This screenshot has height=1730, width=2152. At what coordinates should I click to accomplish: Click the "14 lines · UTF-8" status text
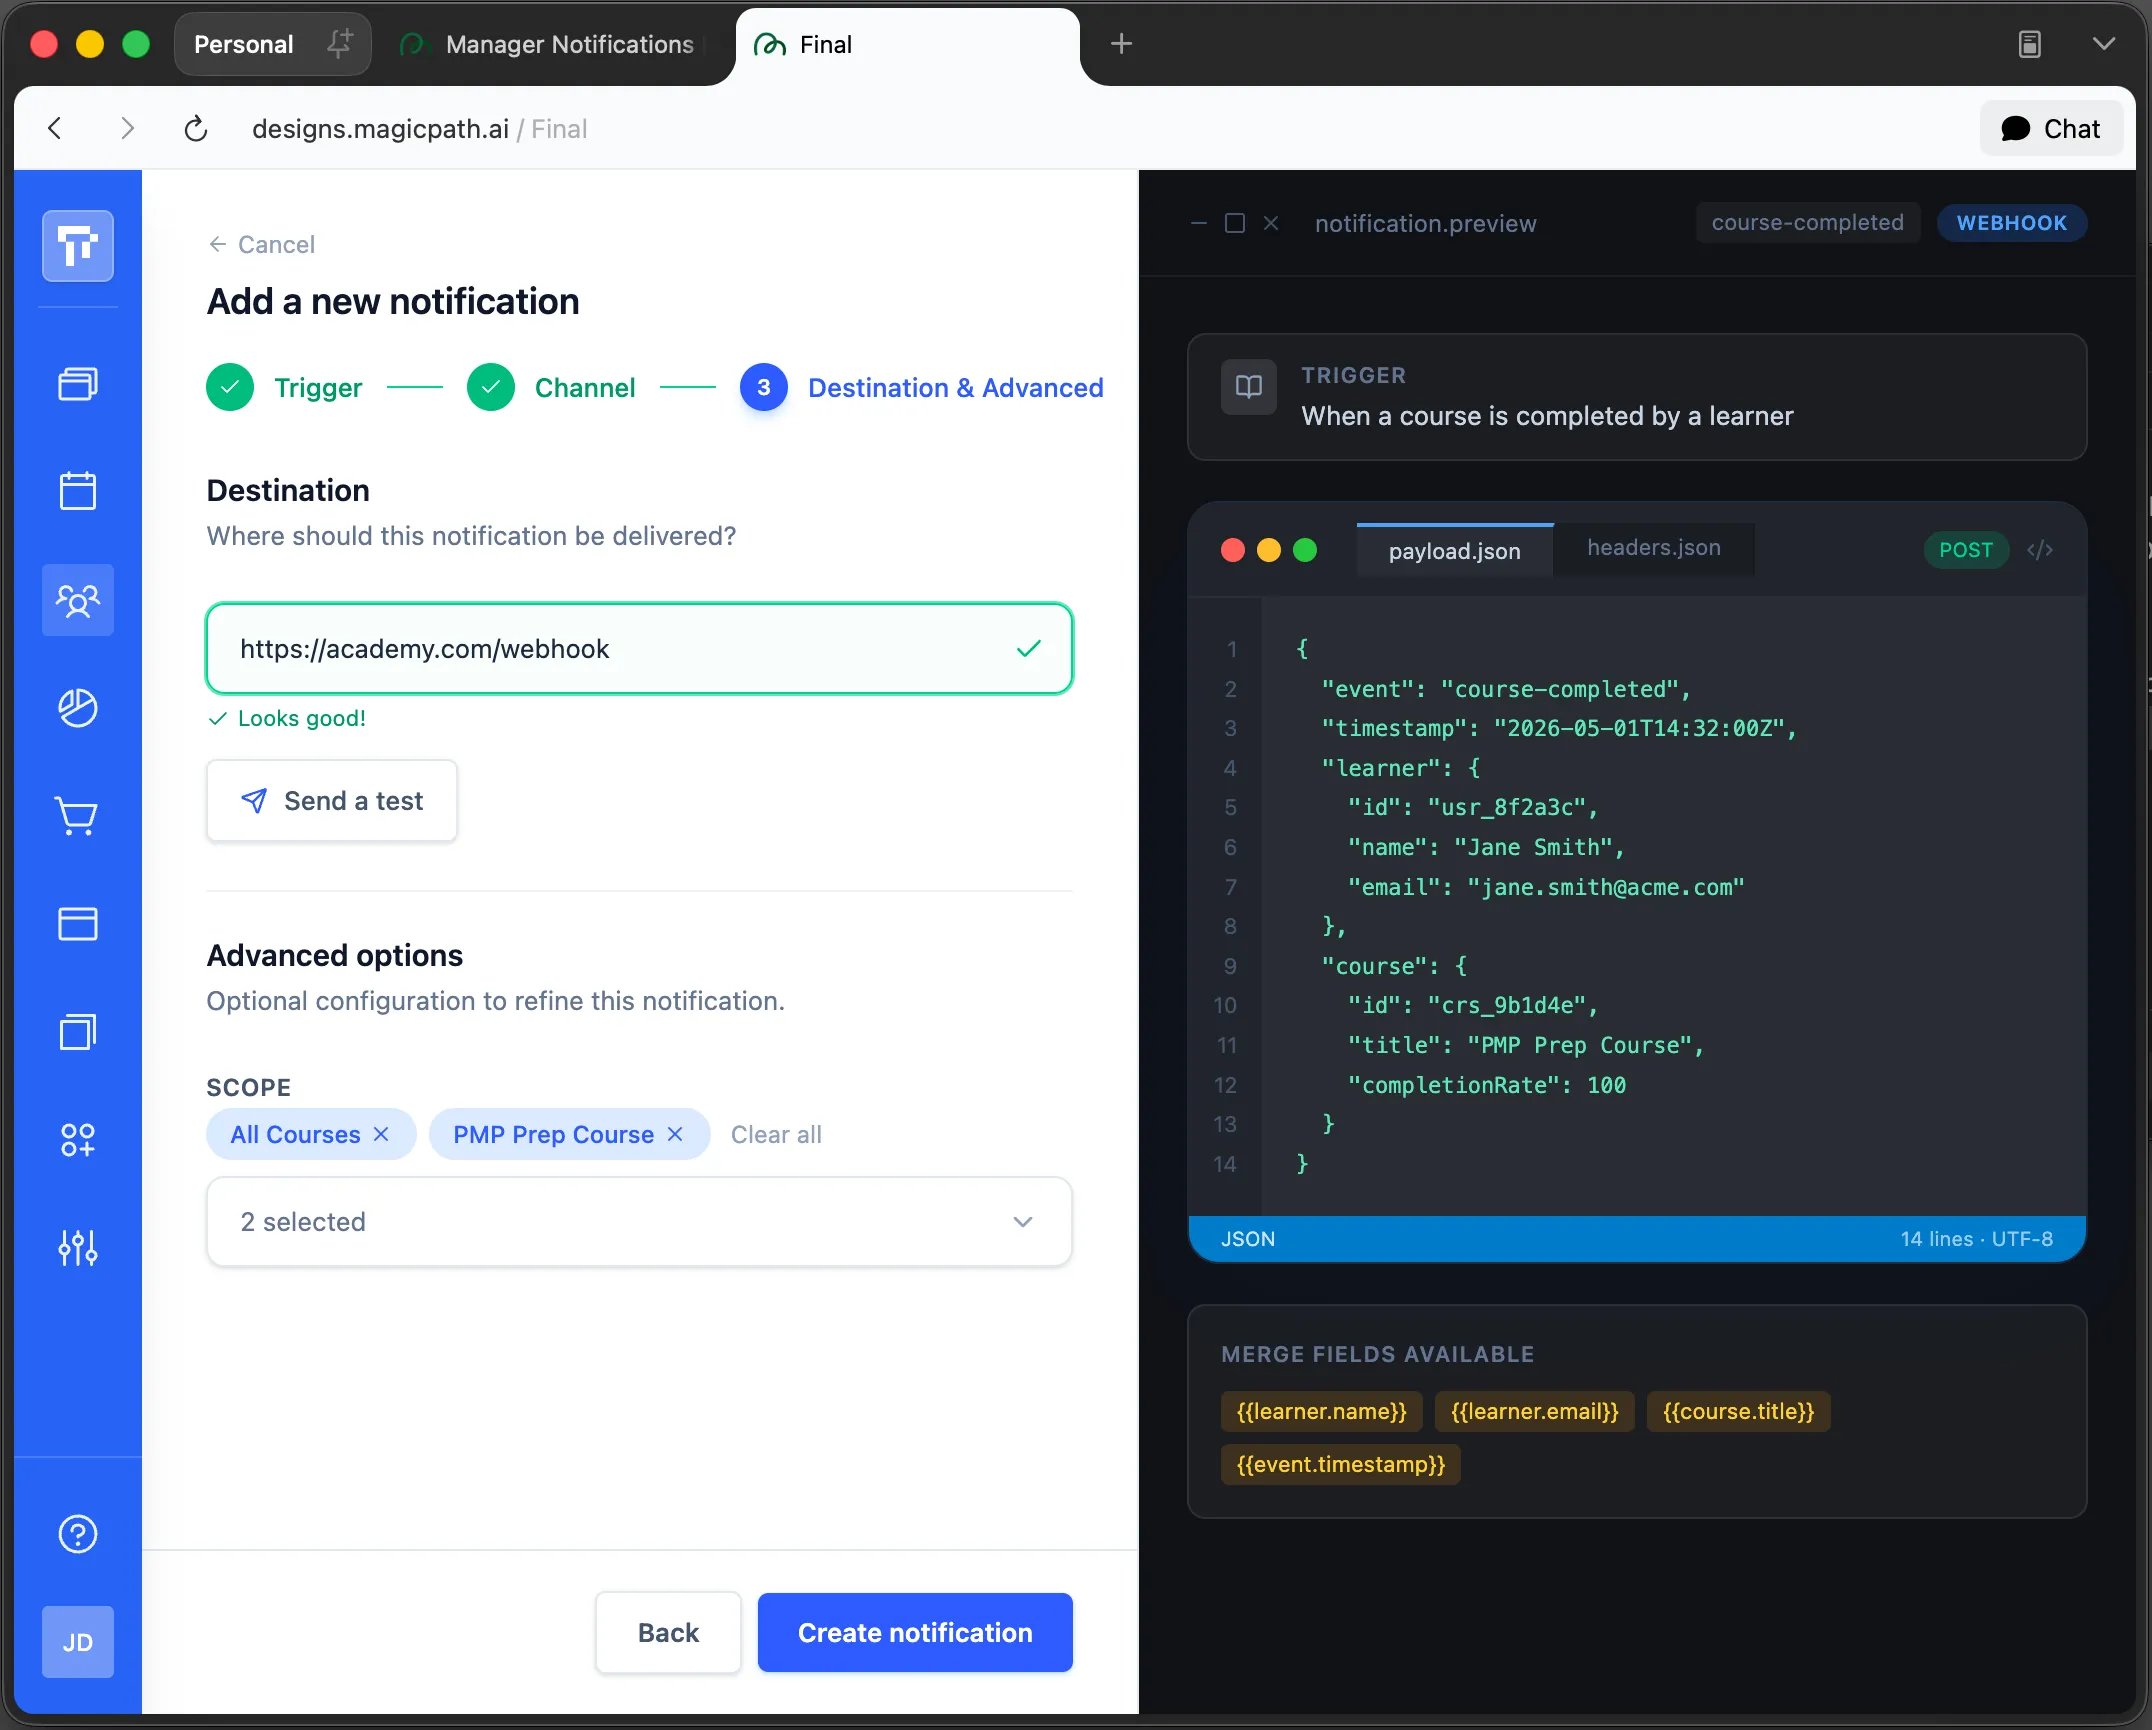click(1977, 1239)
